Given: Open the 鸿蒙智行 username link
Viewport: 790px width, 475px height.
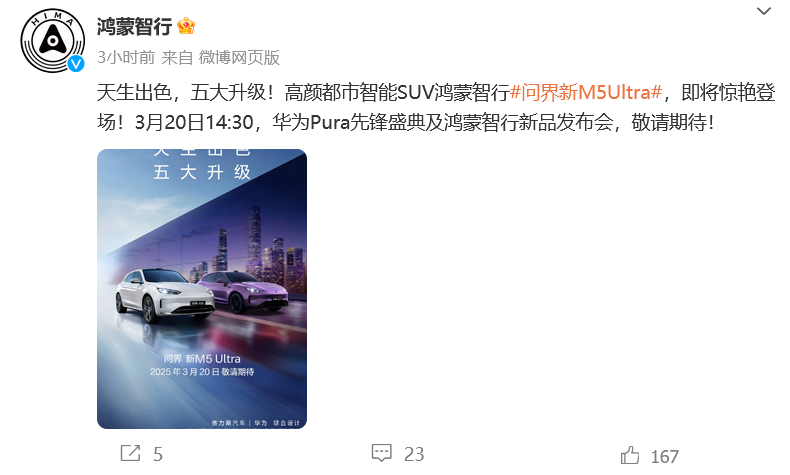Looking at the screenshot, I should click(134, 26).
